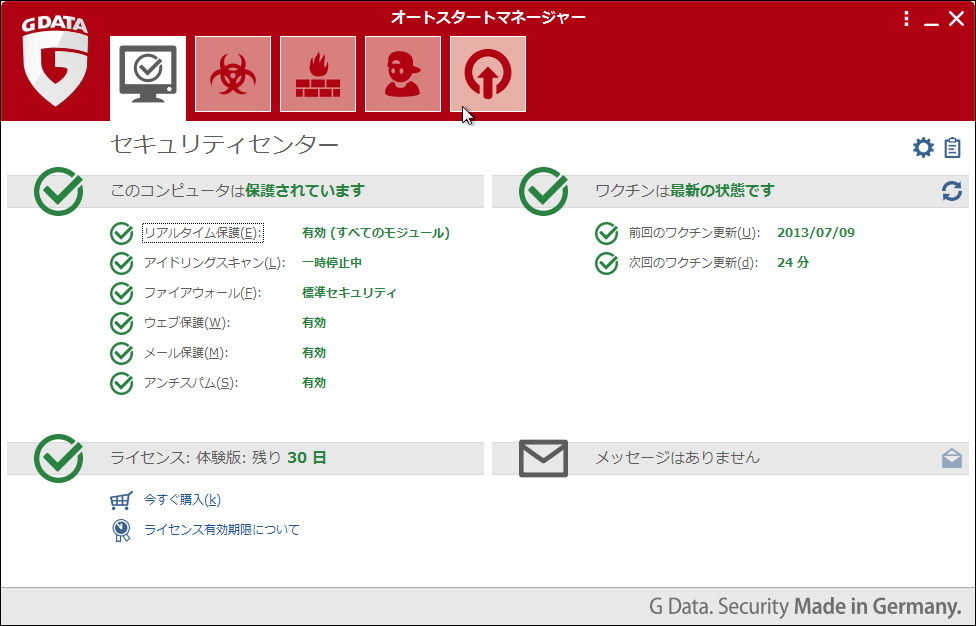Click check icon next to 次回のワクチン更新

click(606, 263)
